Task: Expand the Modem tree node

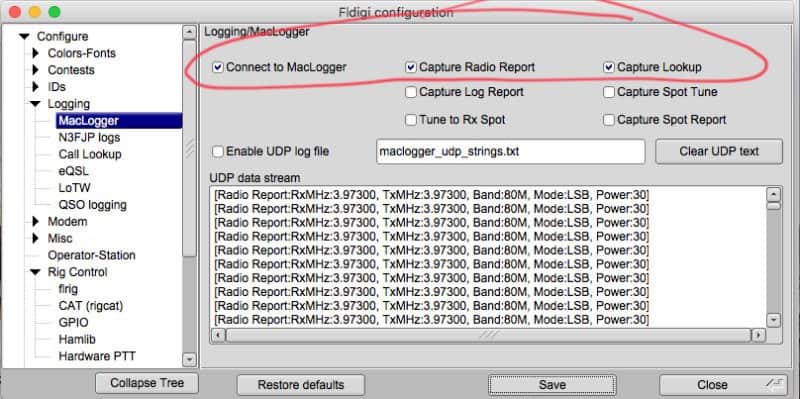Action: [x=36, y=221]
